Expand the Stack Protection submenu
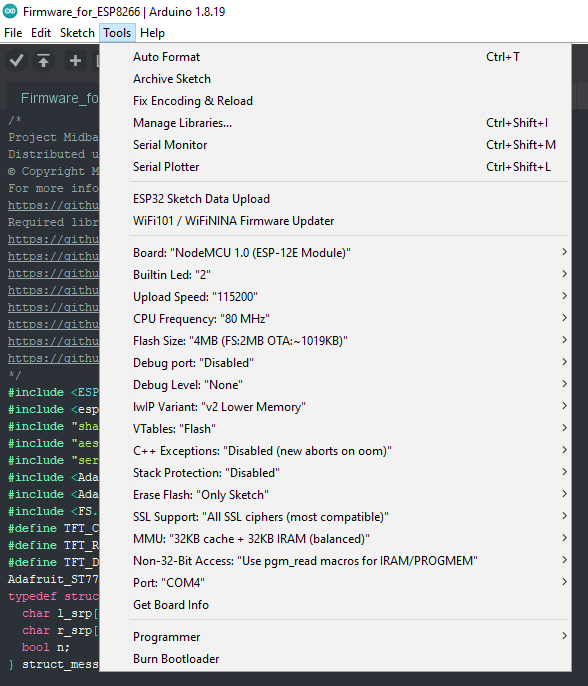Screen dimensions: 588x686 (336, 472)
